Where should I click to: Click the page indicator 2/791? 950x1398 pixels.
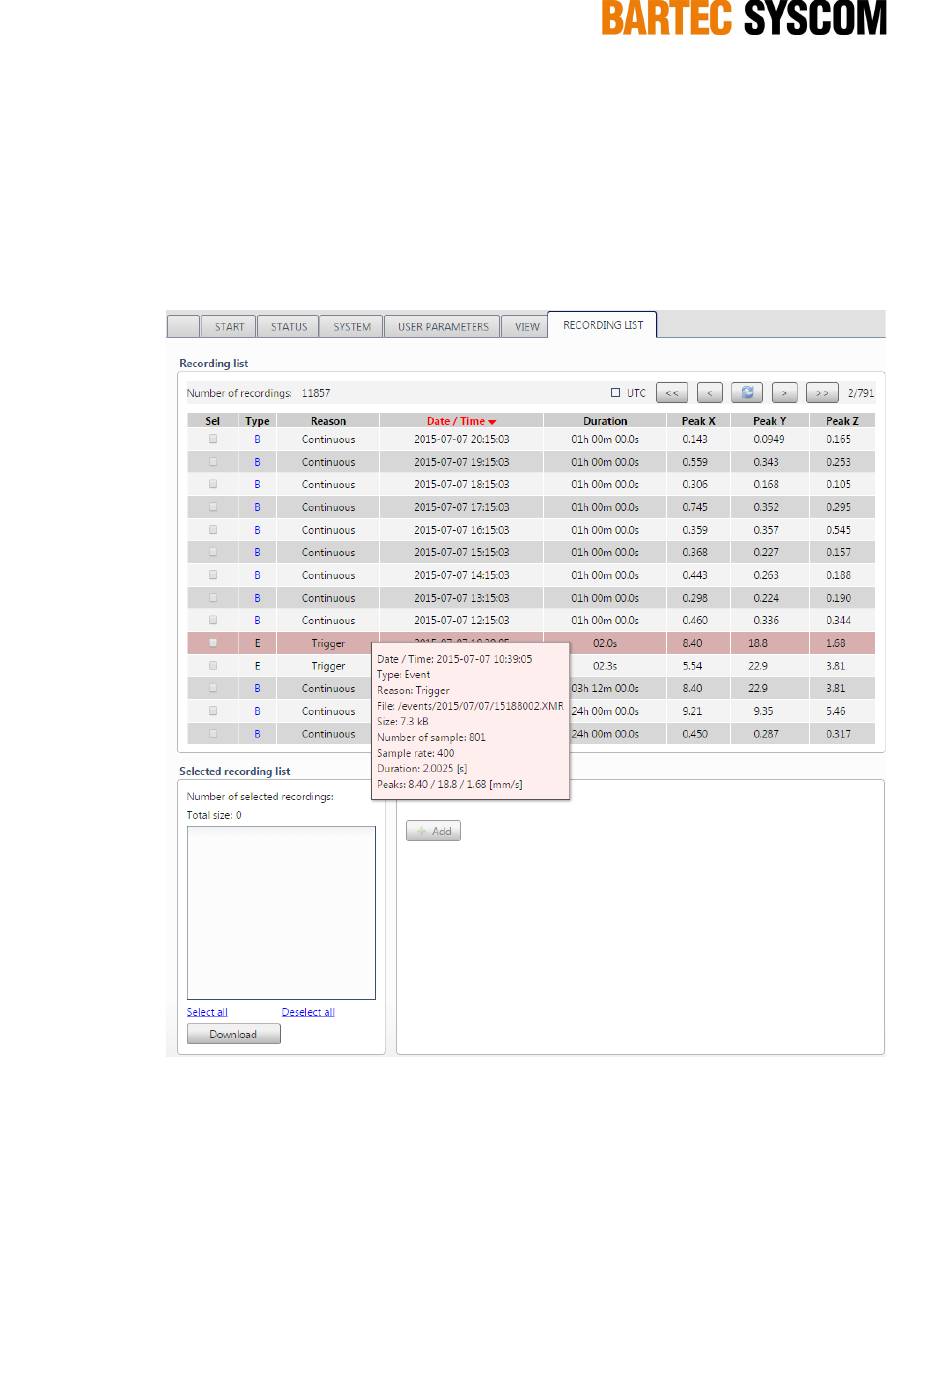point(860,393)
